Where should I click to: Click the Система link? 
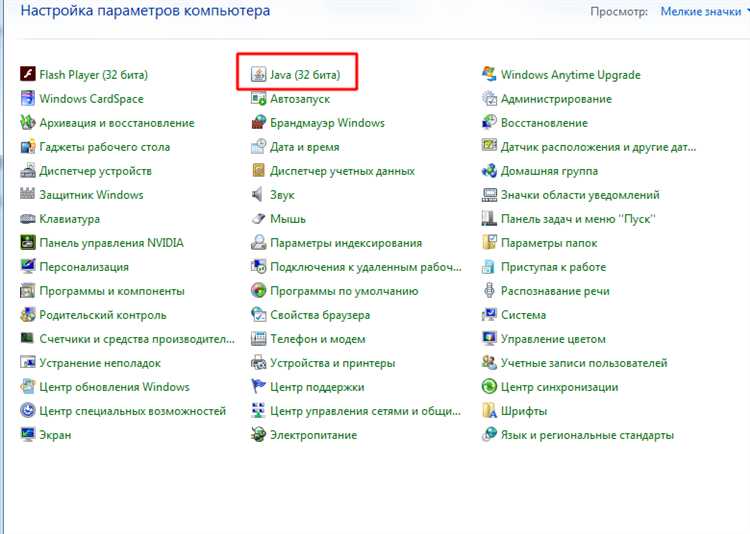pyautogui.click(x=523, y=315)
